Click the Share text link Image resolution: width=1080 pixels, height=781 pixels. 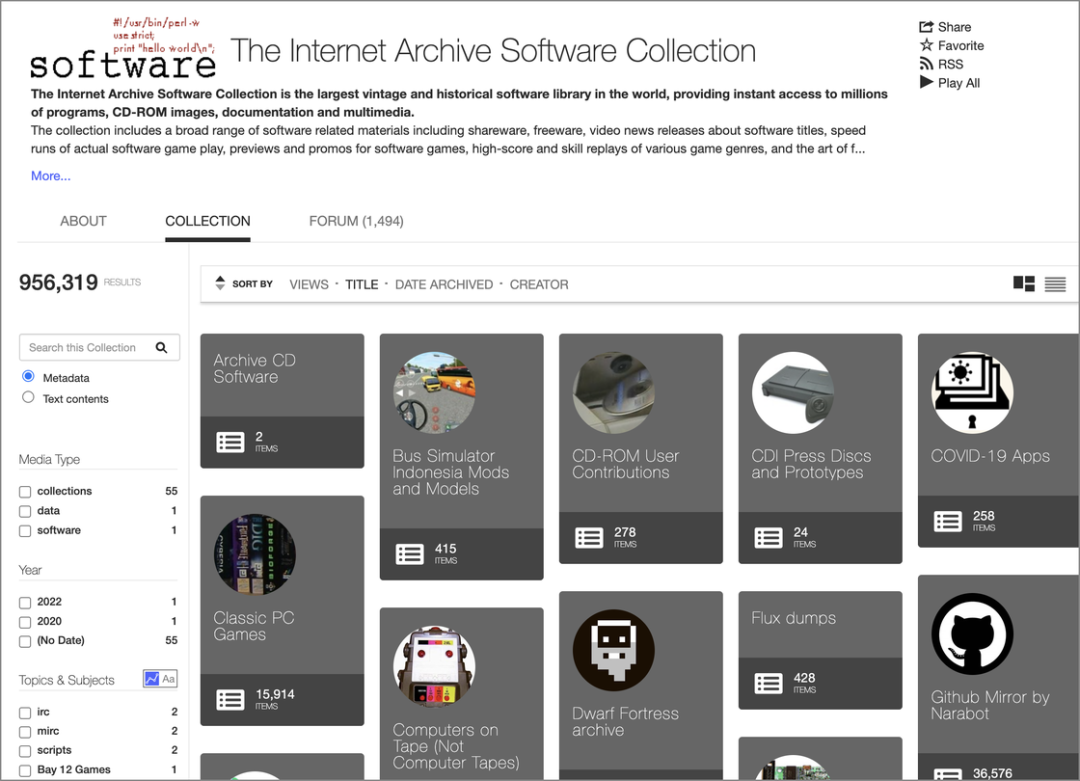954,27
